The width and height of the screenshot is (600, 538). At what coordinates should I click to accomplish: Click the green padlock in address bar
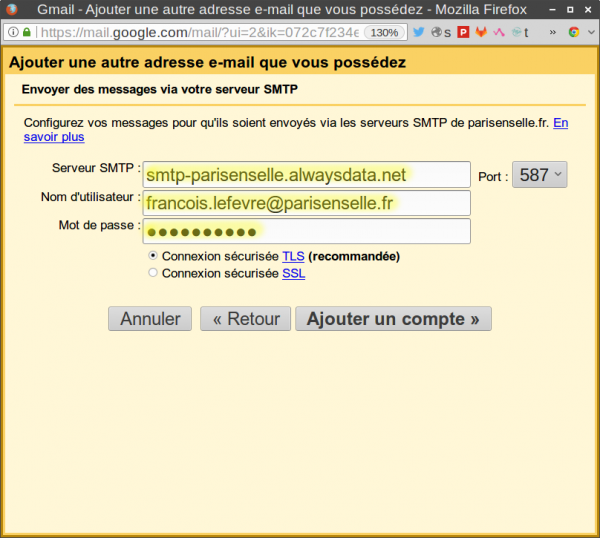coord(26,32)
